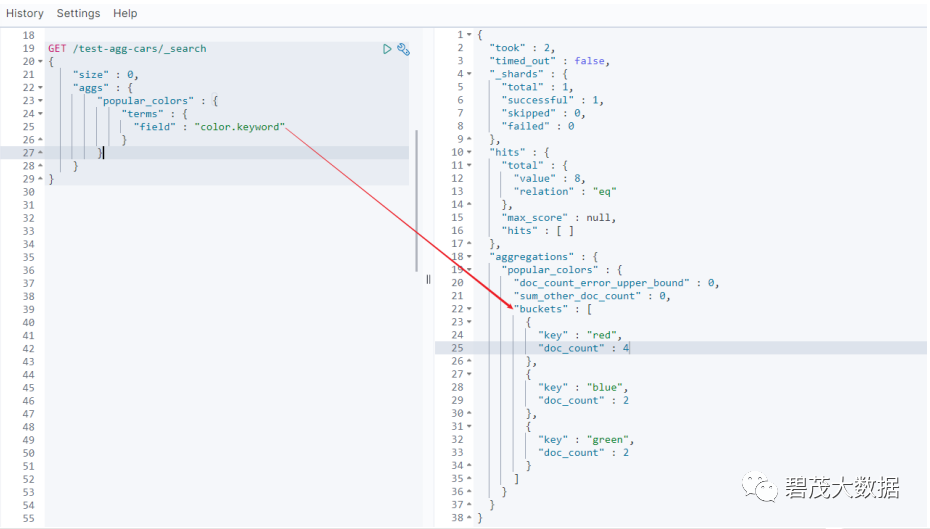Open the Settings menu
This screenshot has height=529, width=930.
click(78, 13)
